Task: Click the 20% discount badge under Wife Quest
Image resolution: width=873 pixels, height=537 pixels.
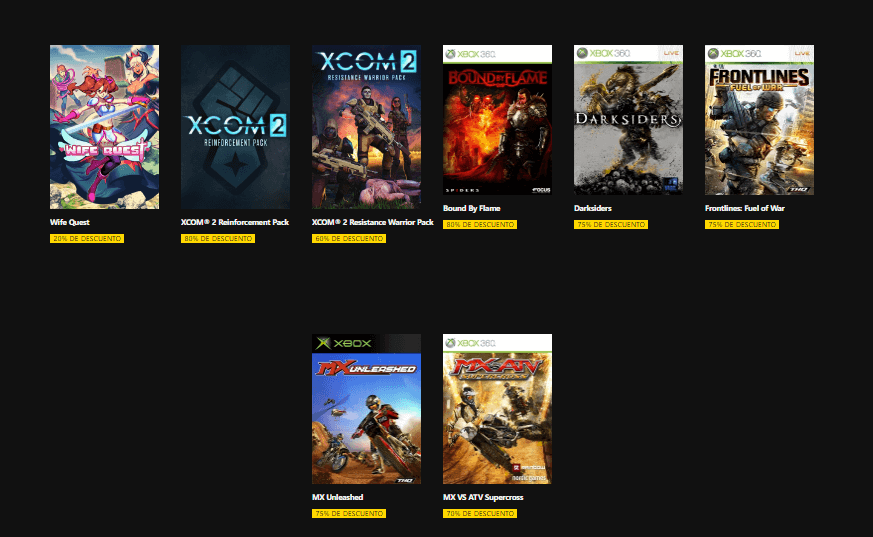Action: 87,238
